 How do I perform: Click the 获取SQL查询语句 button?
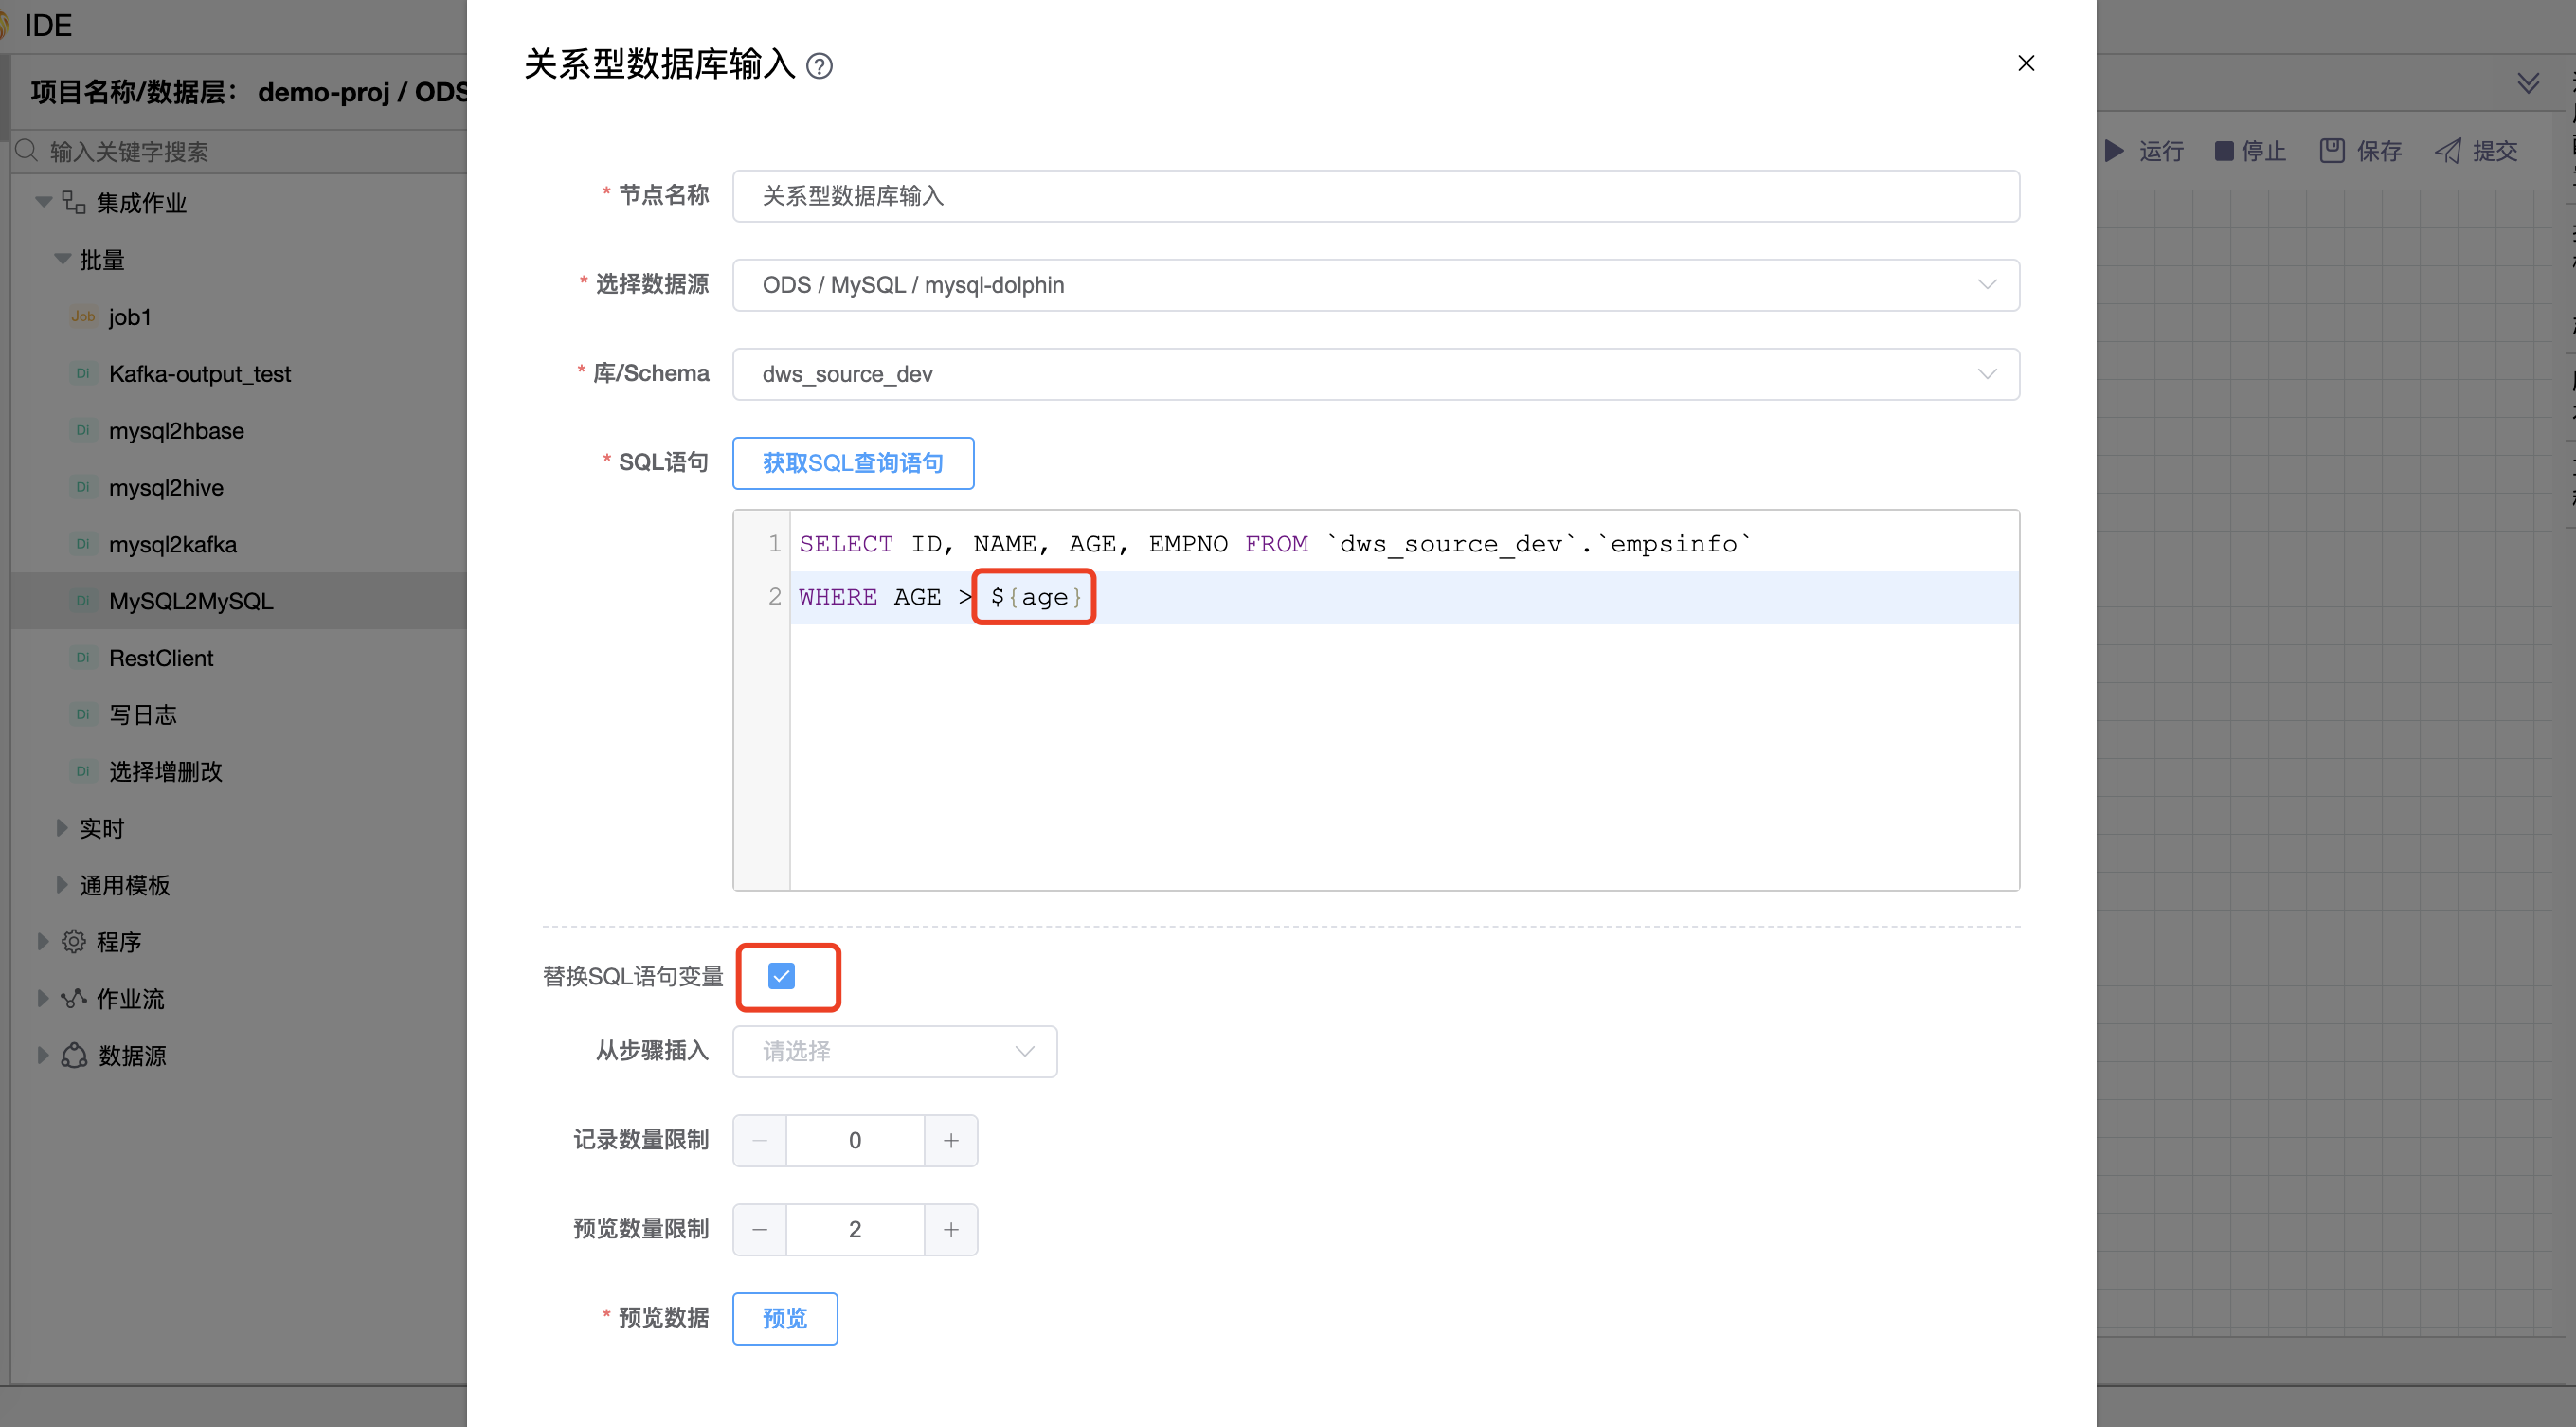pyautogui.click(x=853, y=463)
